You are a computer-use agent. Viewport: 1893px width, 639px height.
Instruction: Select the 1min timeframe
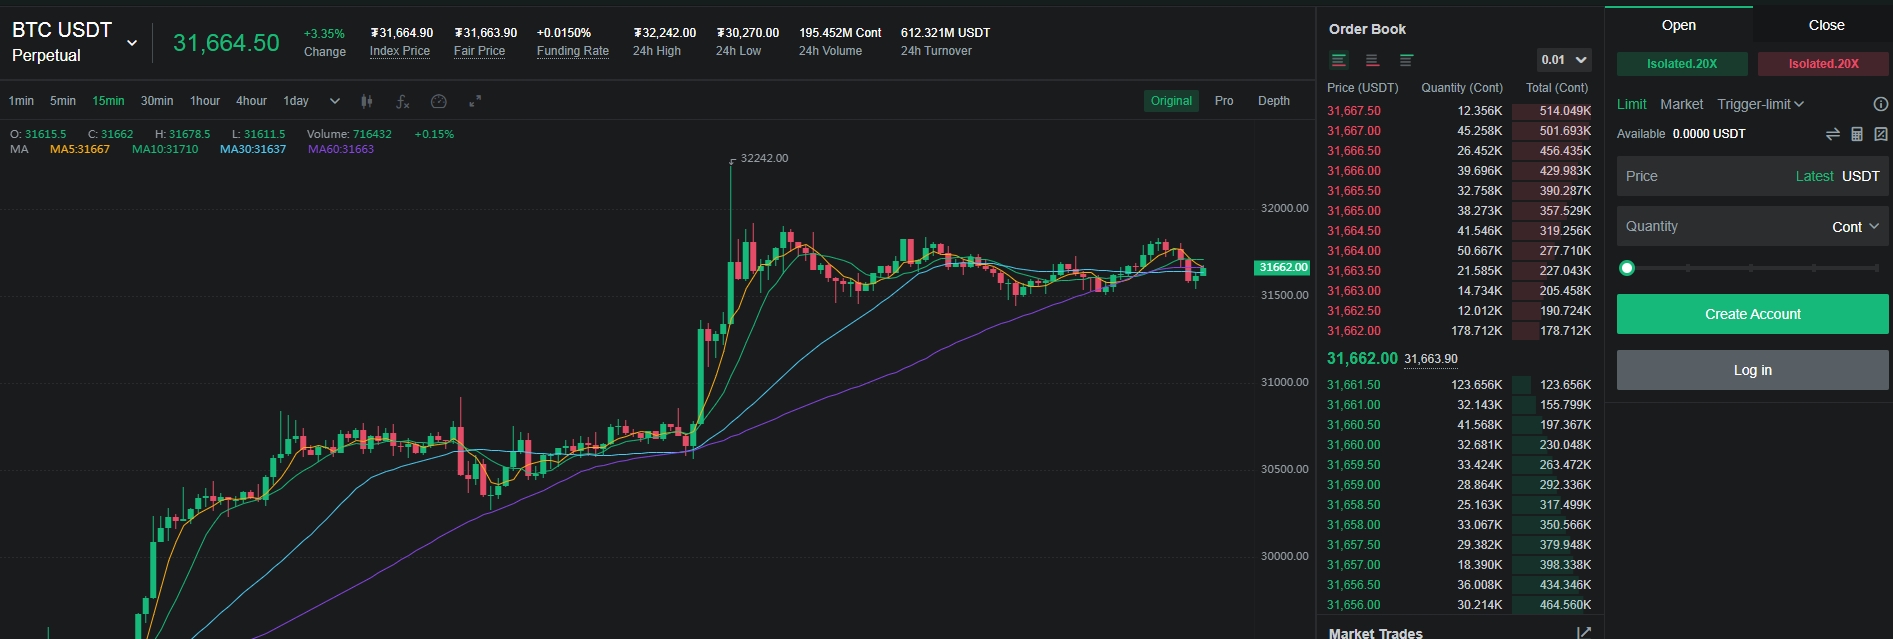coord(21,101)
